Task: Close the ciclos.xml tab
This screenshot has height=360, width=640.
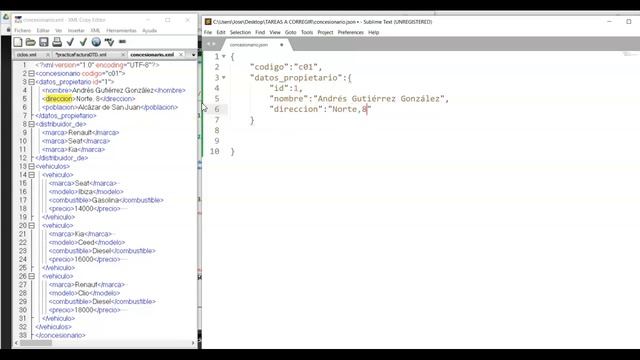Action: [x=47, y=55]
